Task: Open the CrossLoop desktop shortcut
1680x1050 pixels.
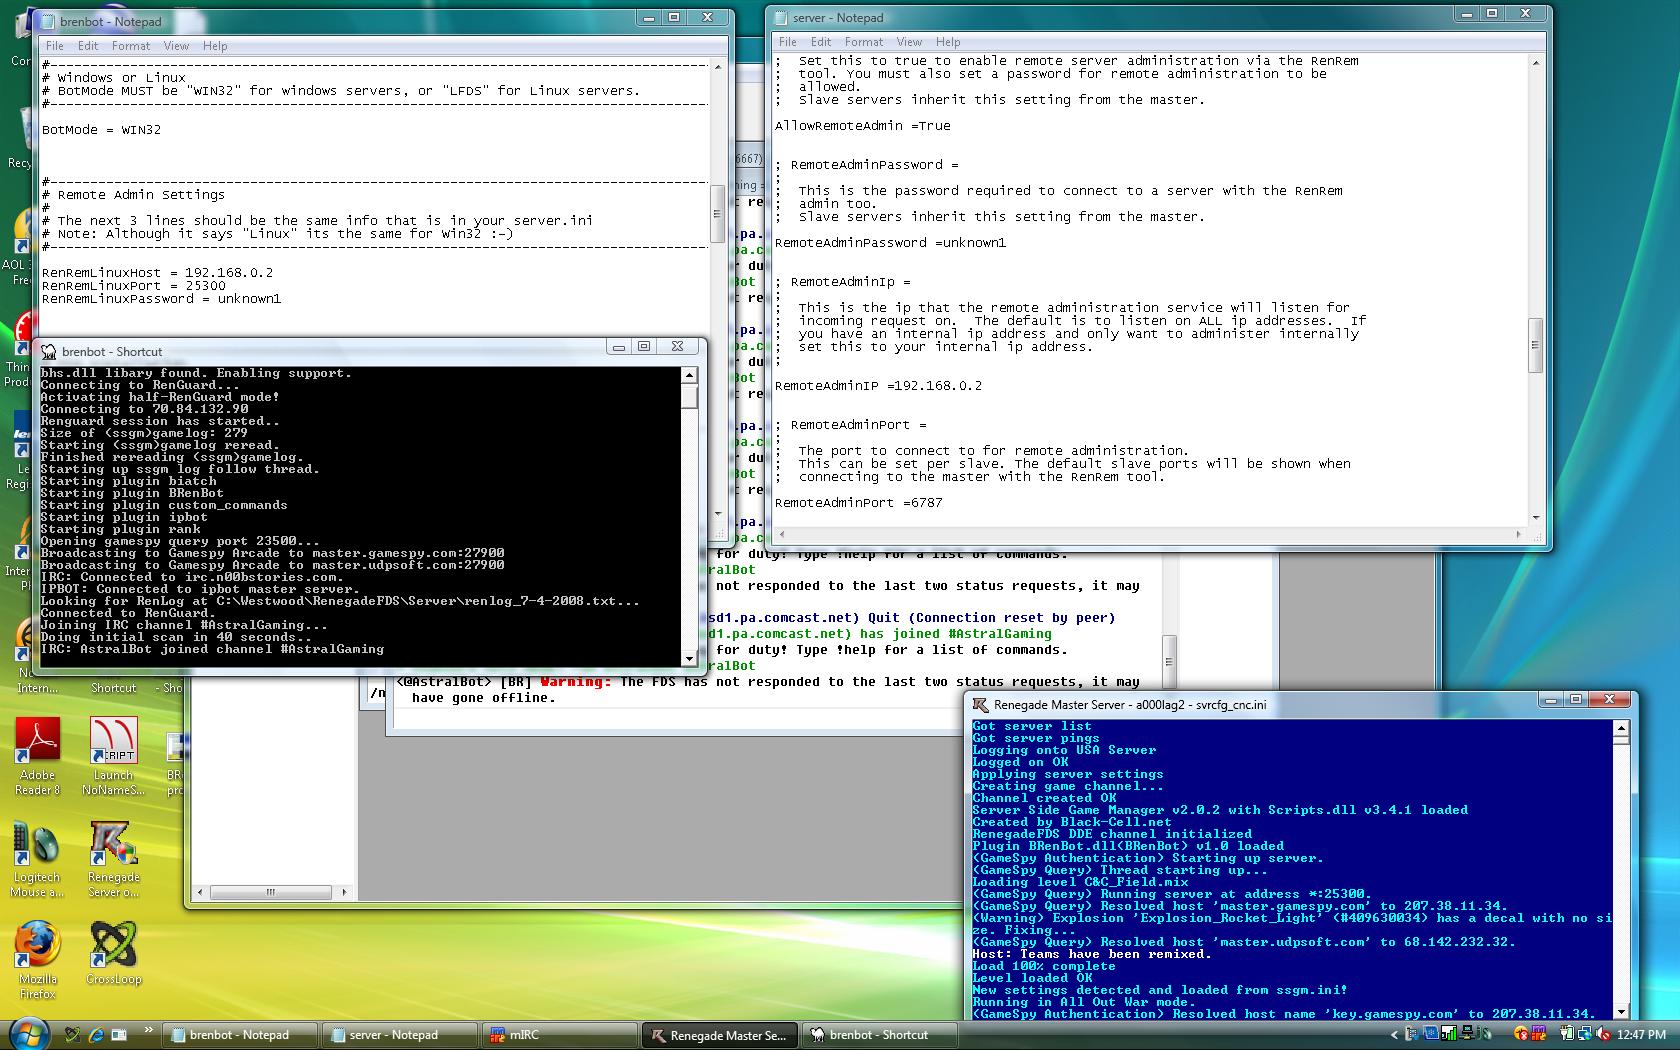Action: point(113,946)
